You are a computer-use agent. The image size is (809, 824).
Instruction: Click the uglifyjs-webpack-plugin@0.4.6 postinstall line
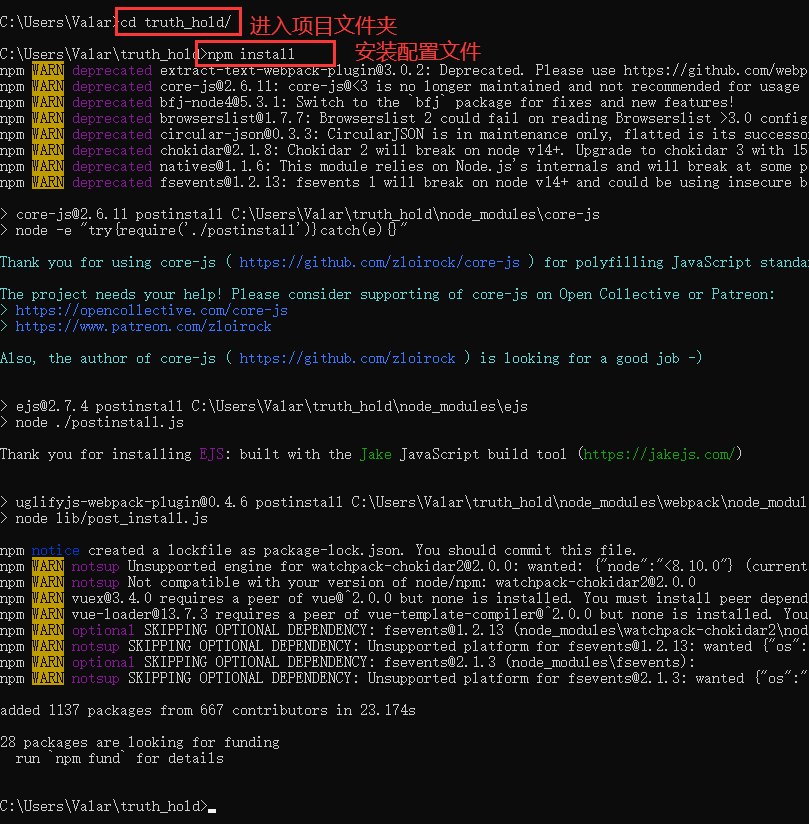tap(403, 502)
